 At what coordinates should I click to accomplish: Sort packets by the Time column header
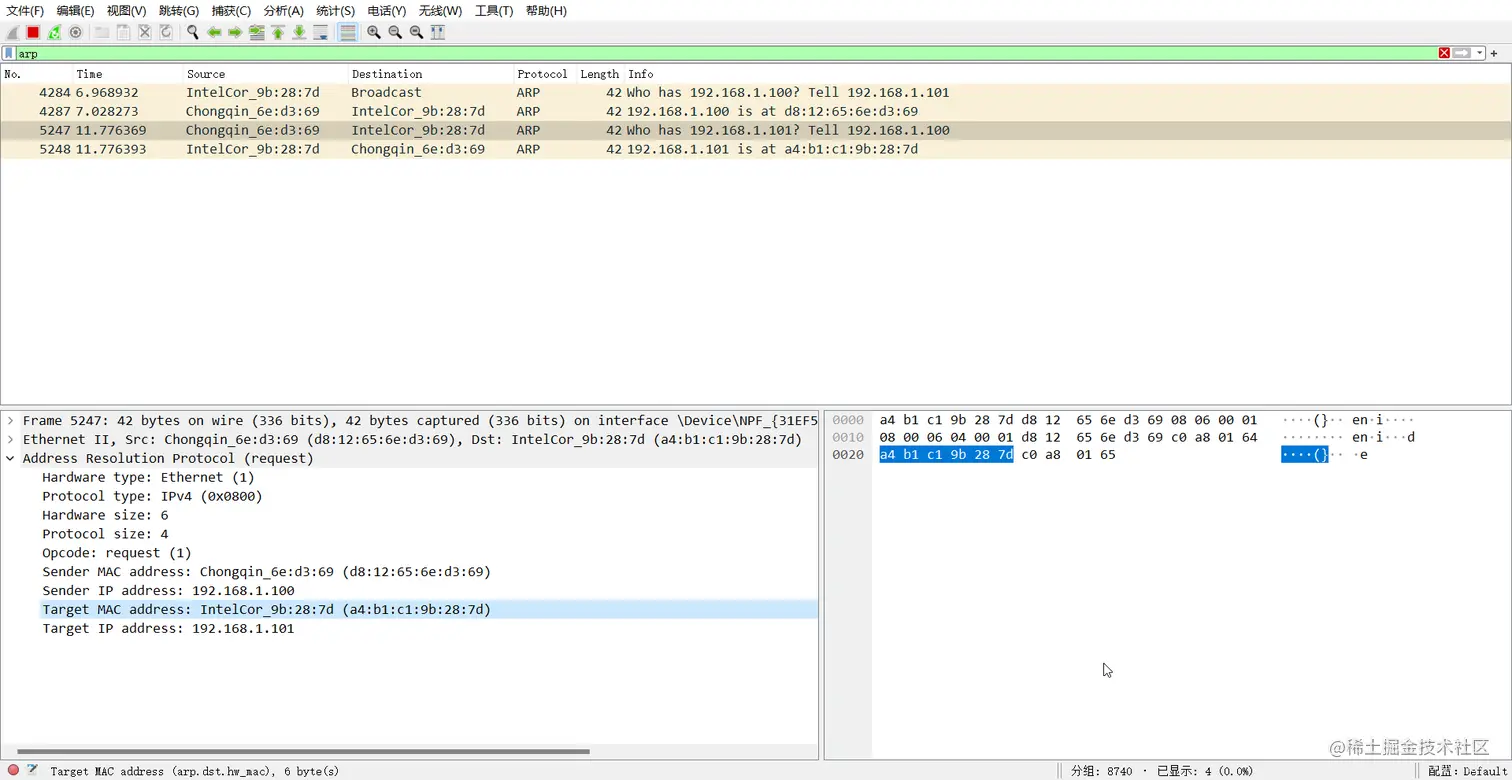point(127,74)
